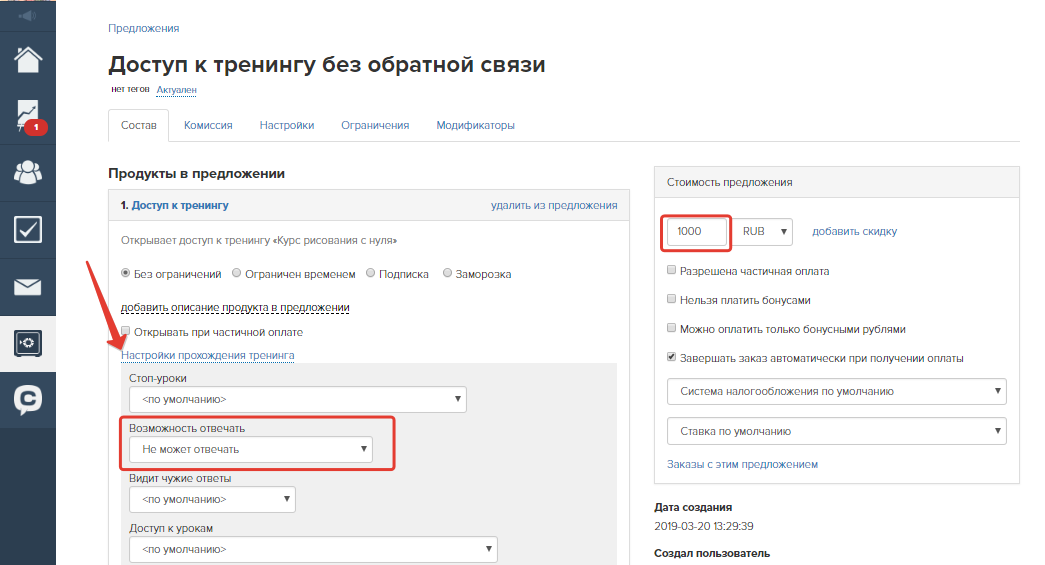Check 'Можно оплатить только бонусными рублями'
Screen dimensions: 1045x565
point(671,328)
